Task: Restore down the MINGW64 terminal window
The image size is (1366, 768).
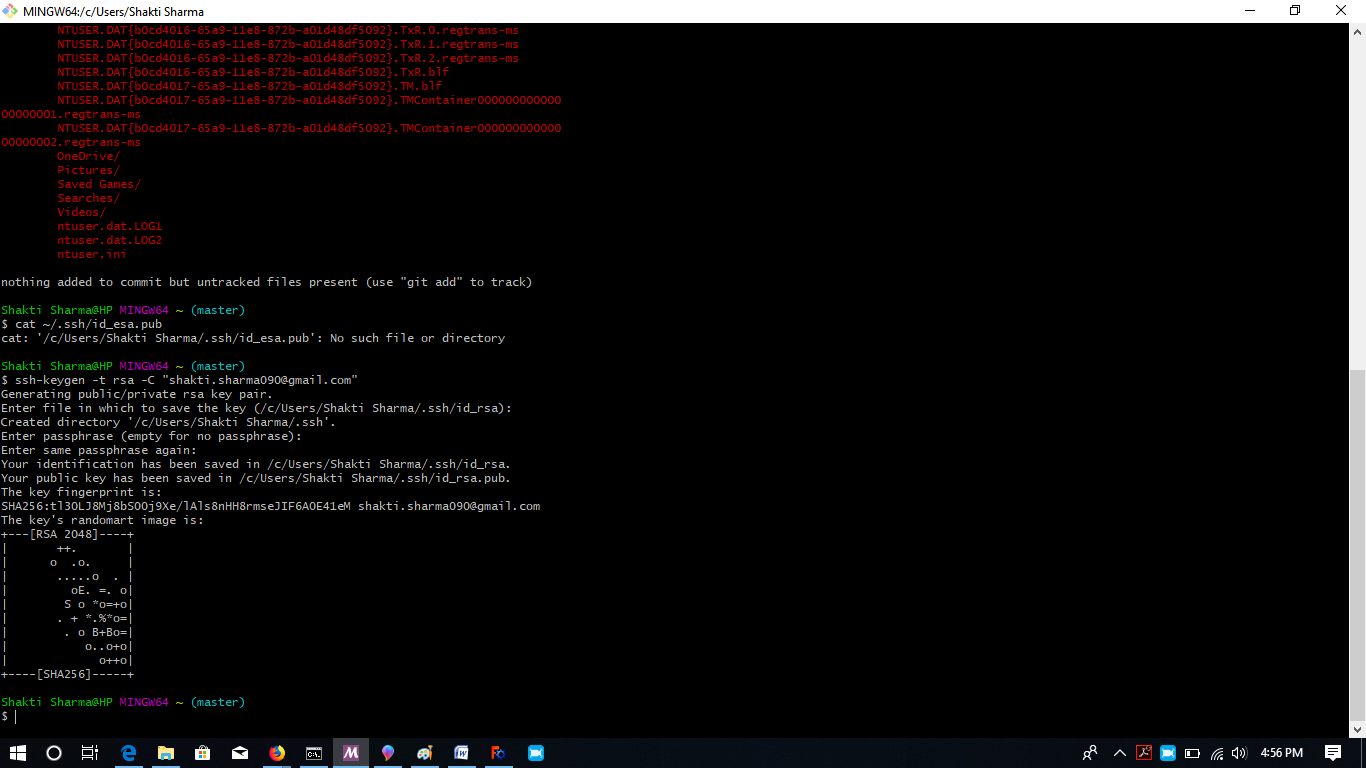Action: (1295, 11)
